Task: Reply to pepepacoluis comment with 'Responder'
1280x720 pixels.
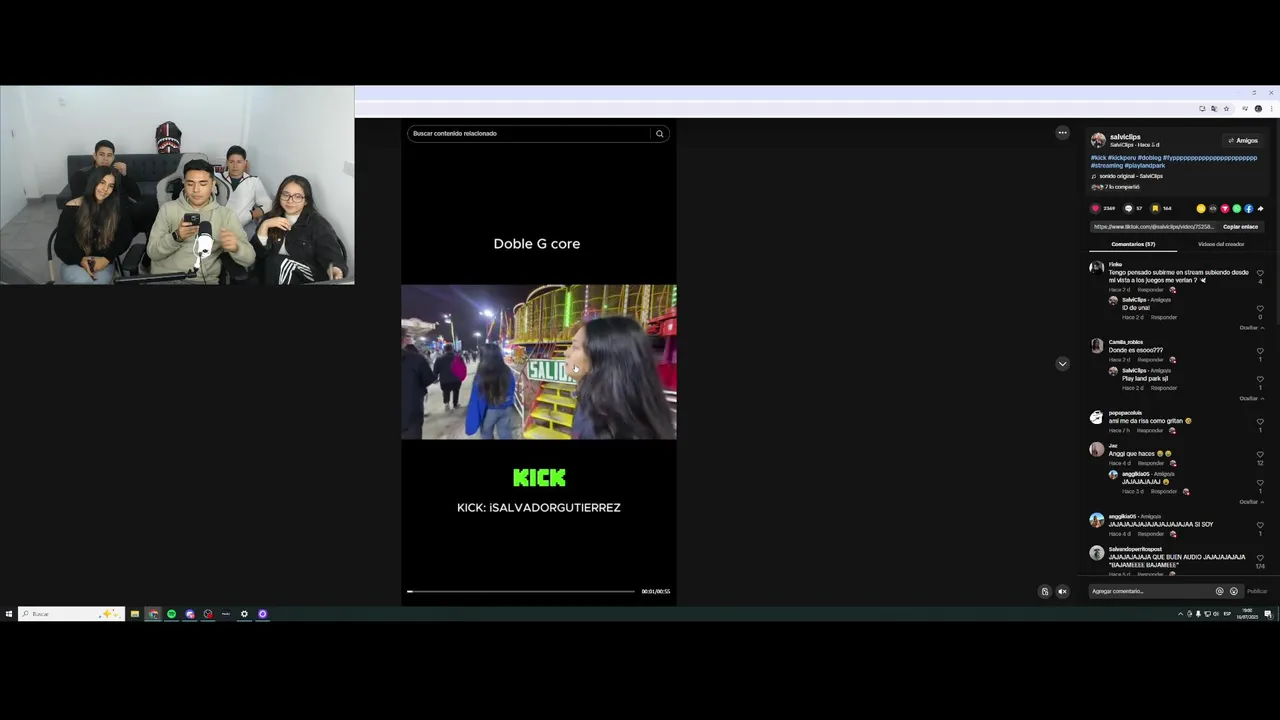Action: [x=1150, y=431]
